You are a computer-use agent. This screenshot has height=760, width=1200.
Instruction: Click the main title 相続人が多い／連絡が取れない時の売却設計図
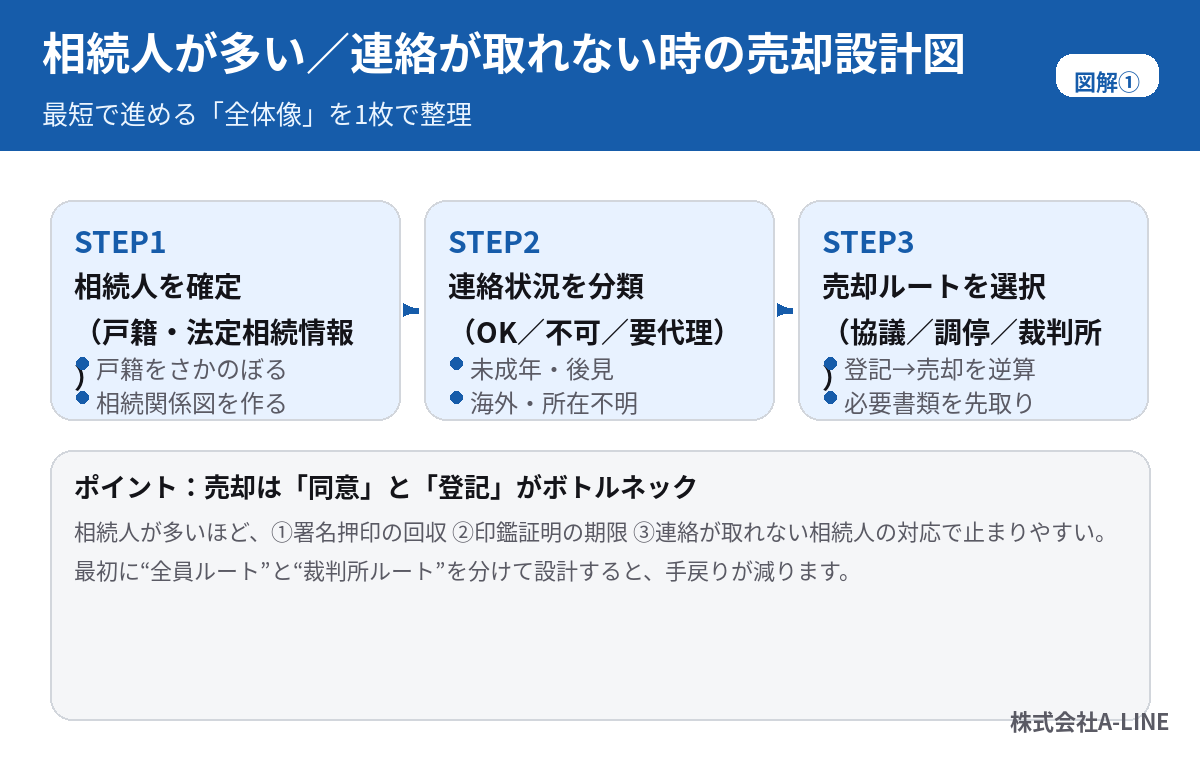click(504, 56)
